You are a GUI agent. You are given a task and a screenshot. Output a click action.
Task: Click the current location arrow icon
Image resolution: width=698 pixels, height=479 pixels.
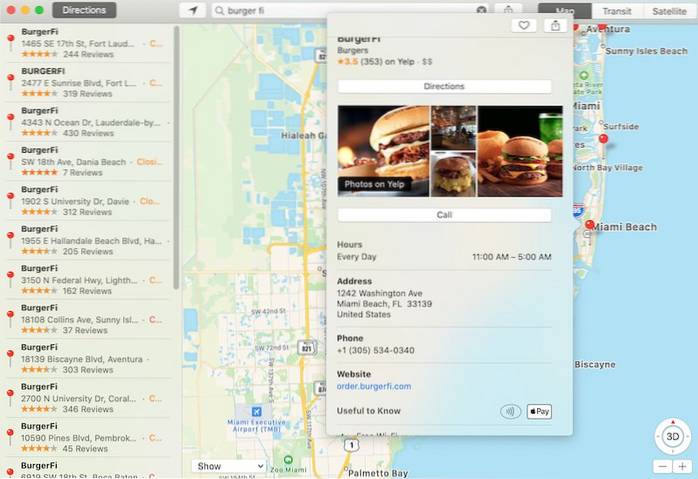pos(193,10)
